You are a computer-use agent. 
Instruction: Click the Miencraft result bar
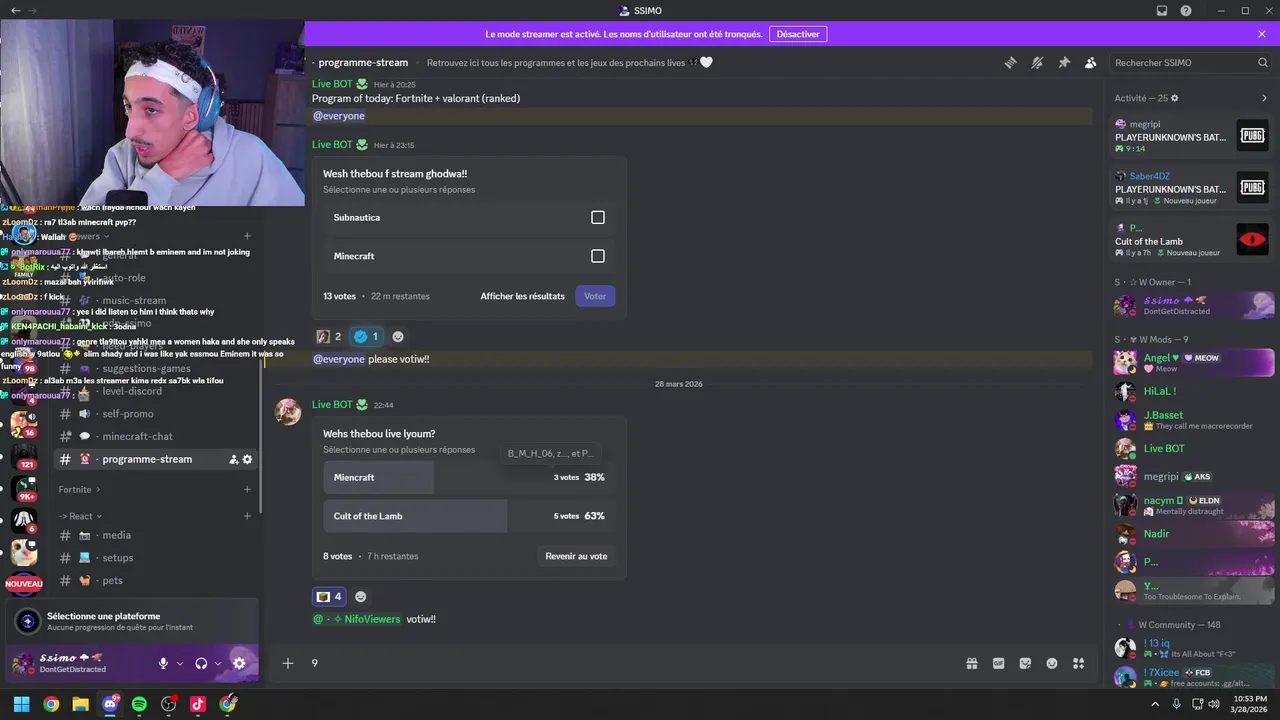pos(469,477)
